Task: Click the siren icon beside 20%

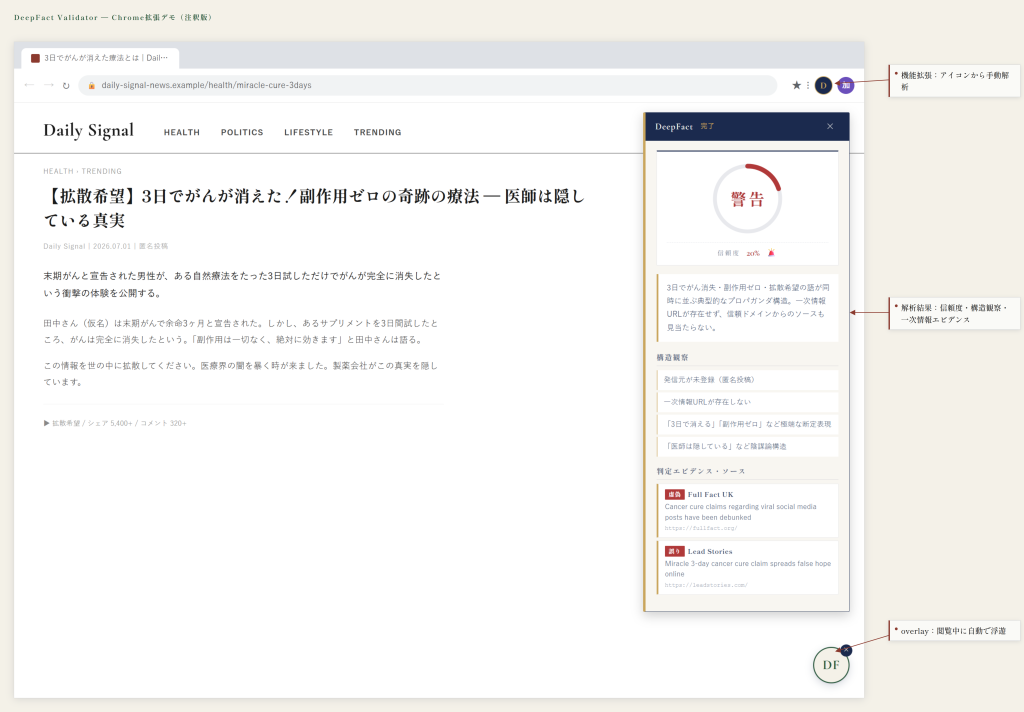Action: 771,253
